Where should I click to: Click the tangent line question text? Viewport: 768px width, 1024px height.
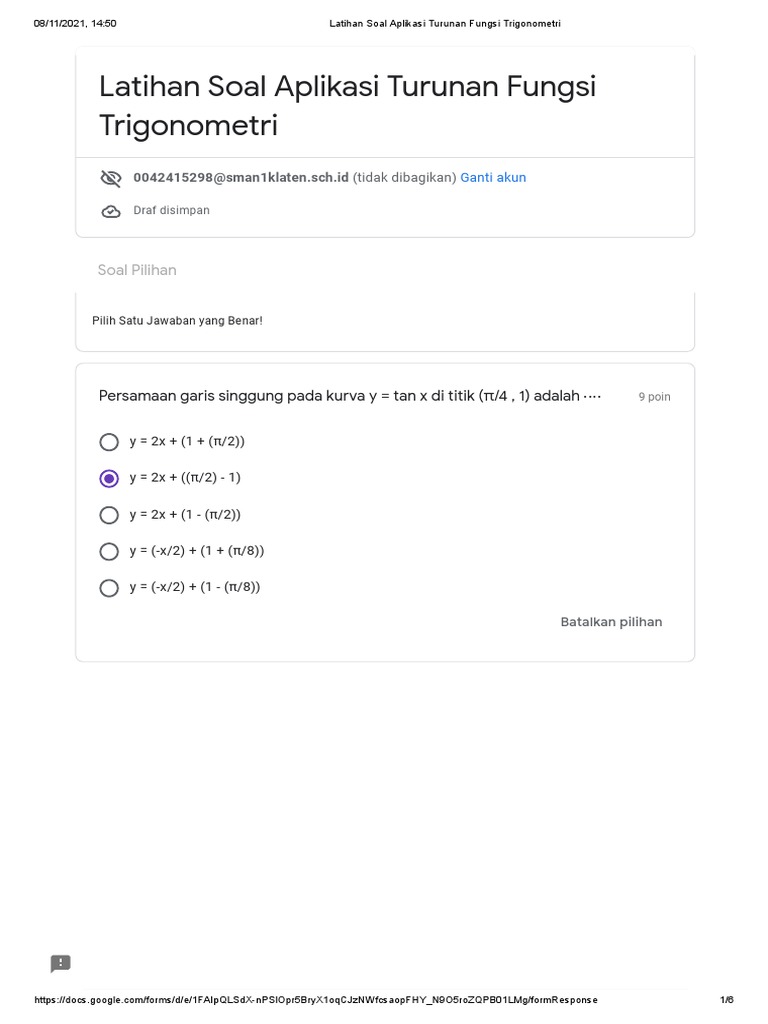350,396
